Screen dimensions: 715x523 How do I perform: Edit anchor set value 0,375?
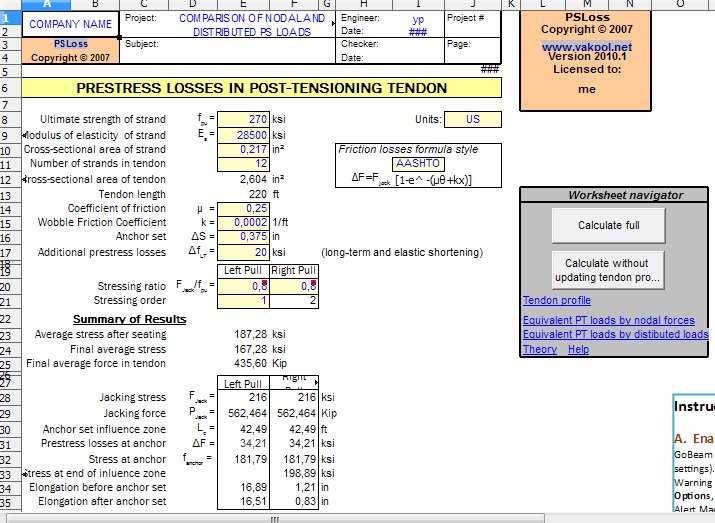point(244,237)
